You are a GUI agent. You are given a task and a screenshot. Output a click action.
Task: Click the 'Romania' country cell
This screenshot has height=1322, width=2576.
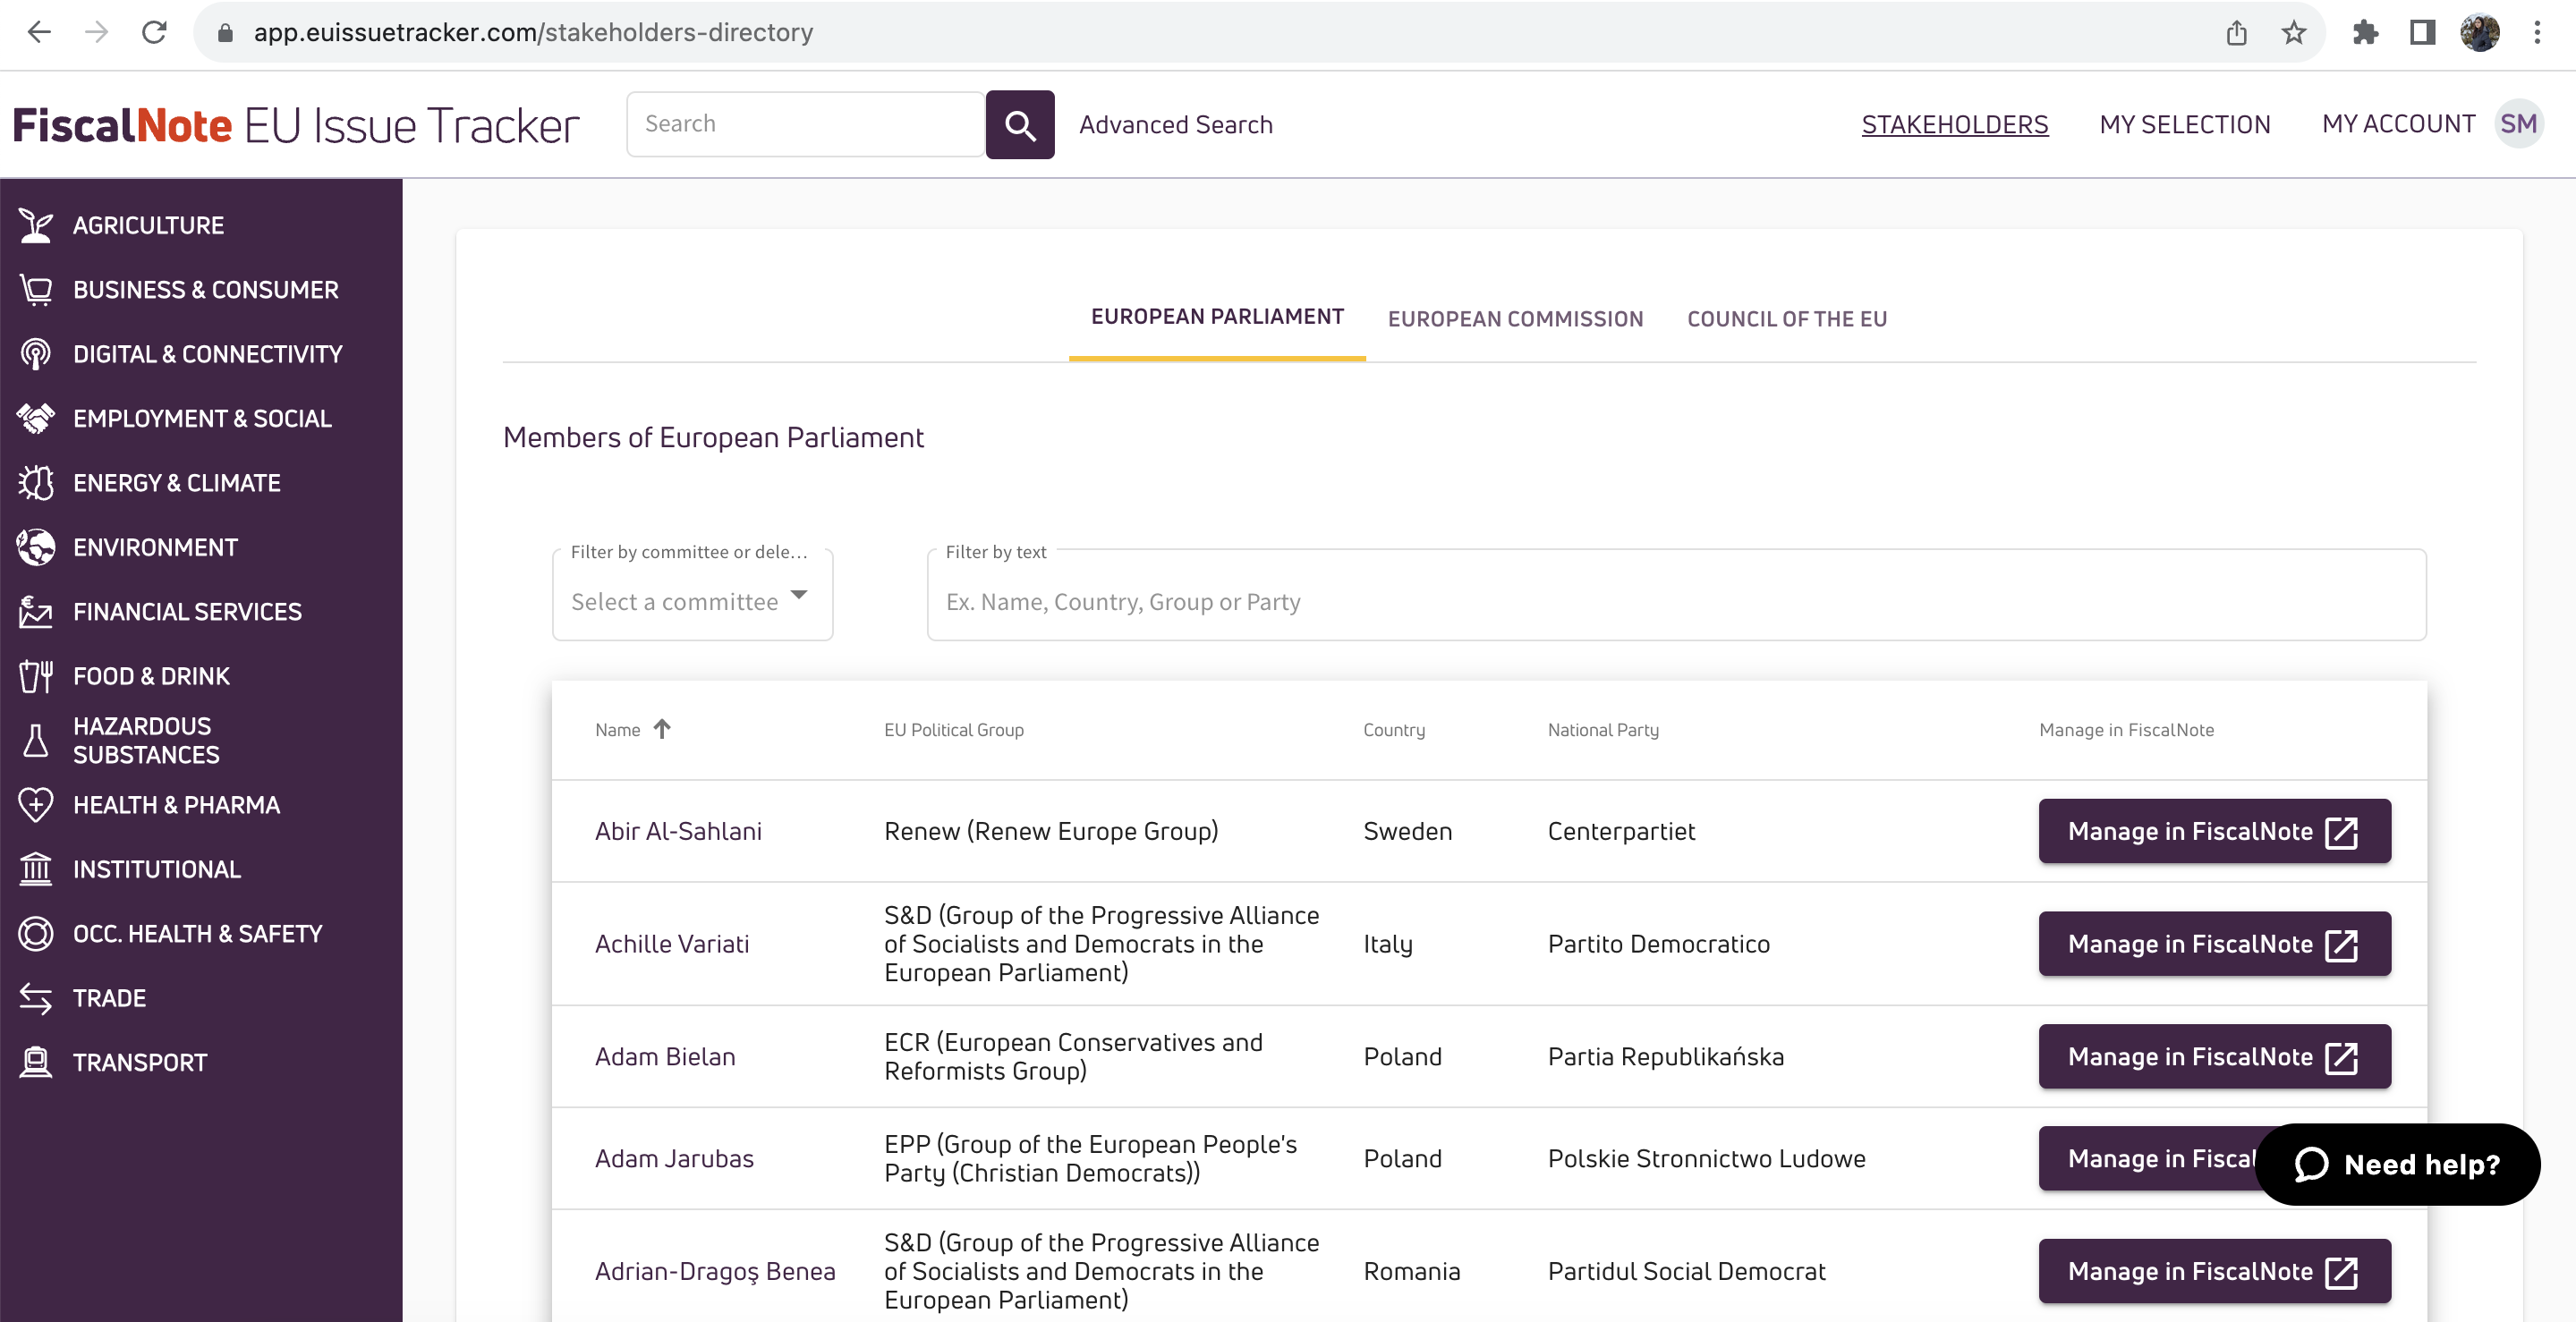tap(1411, 1271)
